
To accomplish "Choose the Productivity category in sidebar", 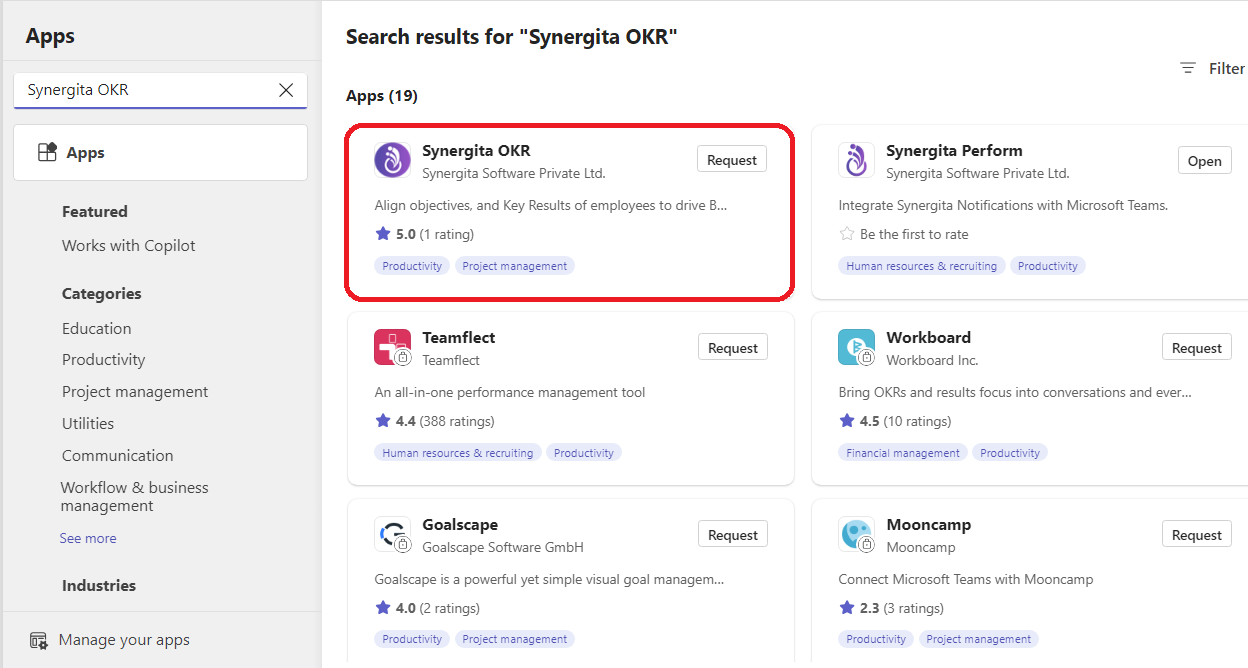I will [104, 360].
